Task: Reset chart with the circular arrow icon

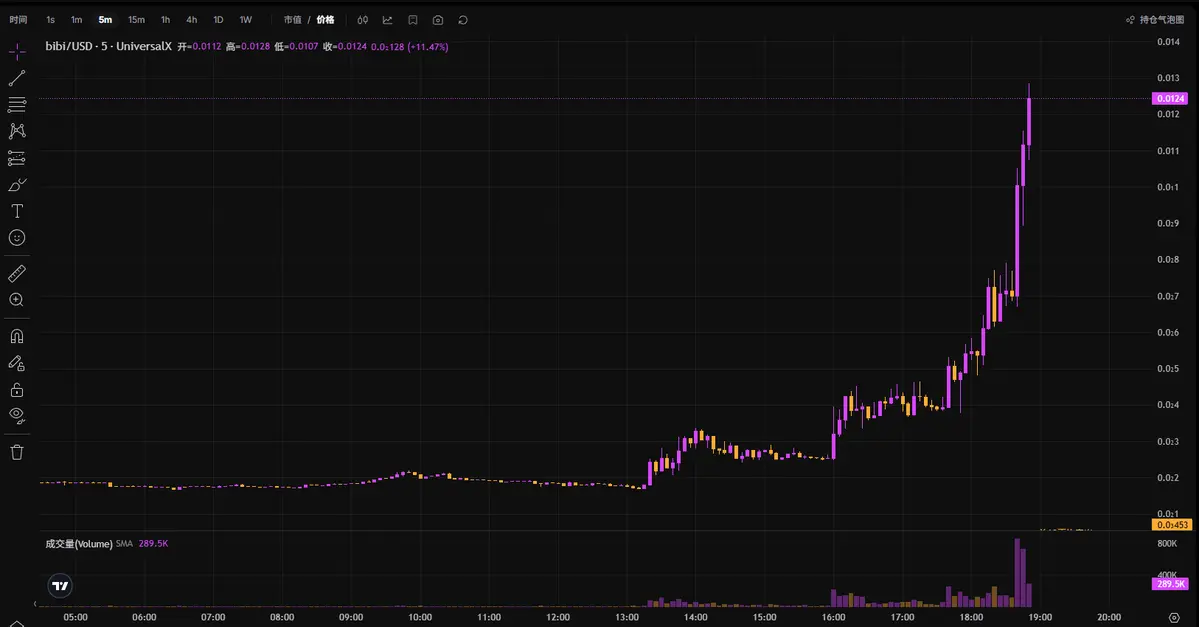Action: coord(463,20)
